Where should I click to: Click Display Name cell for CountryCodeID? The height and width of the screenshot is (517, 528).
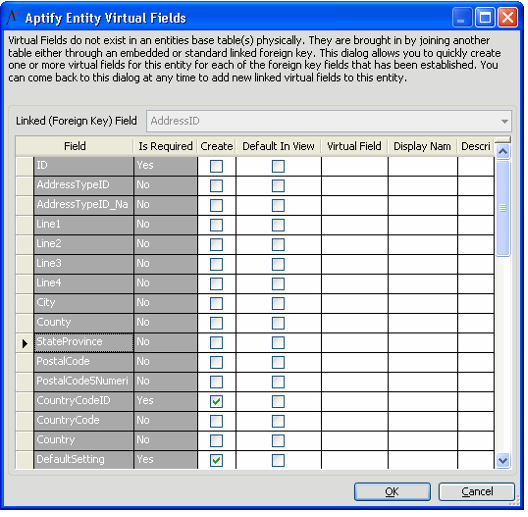click(423, 401)
